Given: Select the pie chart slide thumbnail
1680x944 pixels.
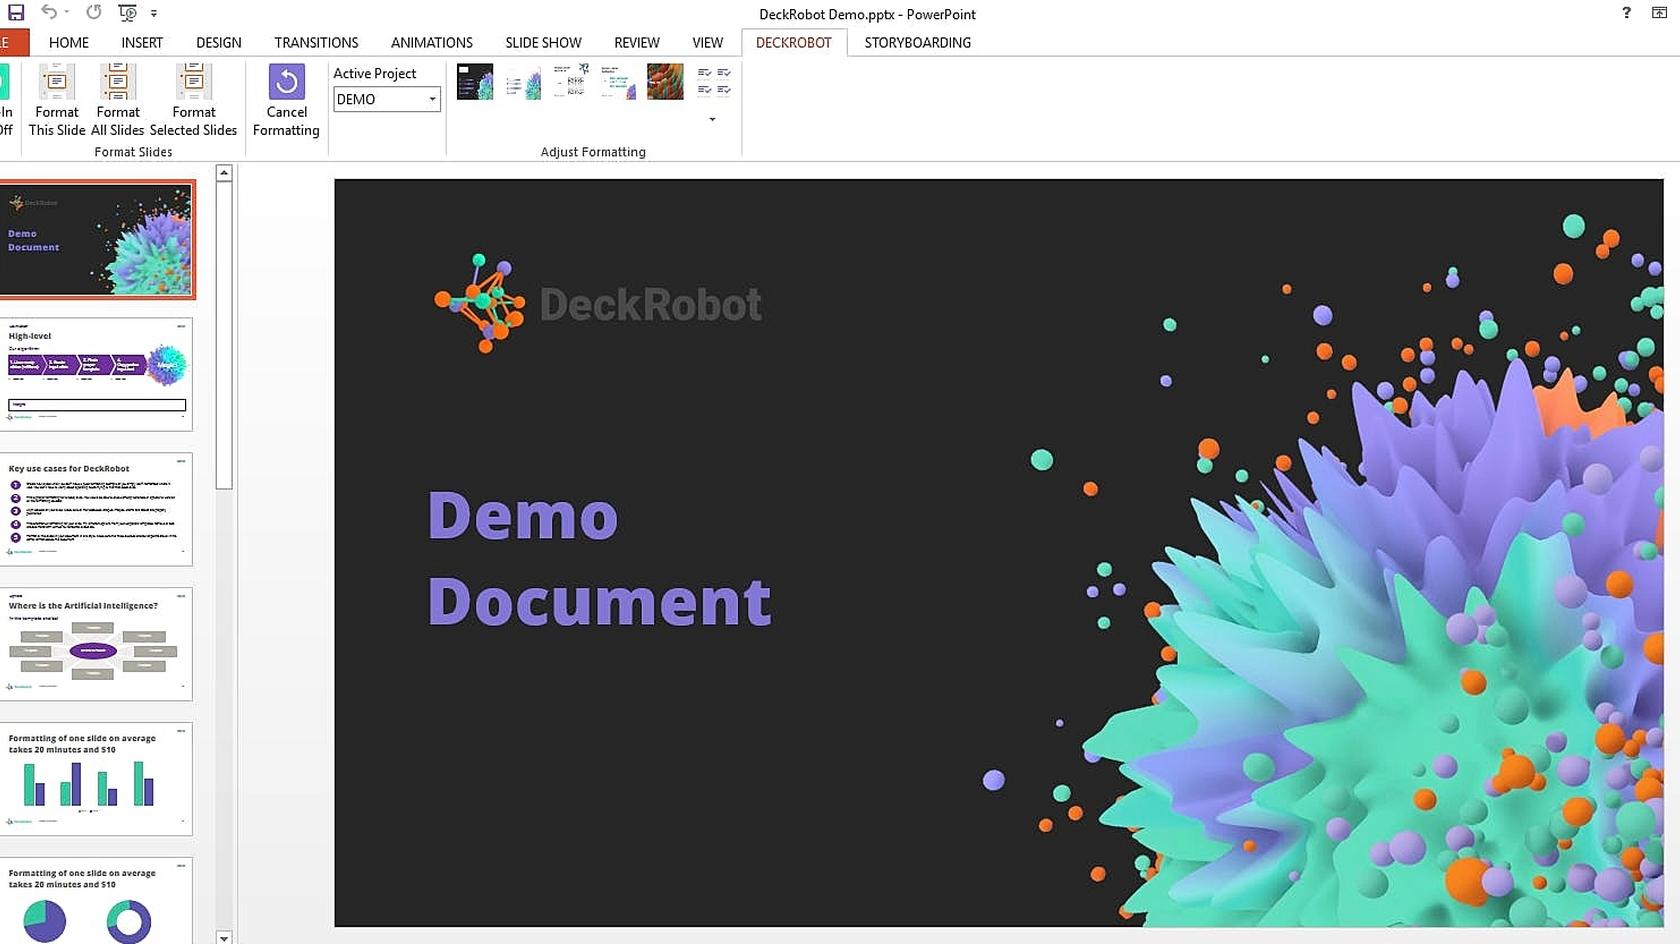Looking at the screenshot, I should tap(97, 901).
